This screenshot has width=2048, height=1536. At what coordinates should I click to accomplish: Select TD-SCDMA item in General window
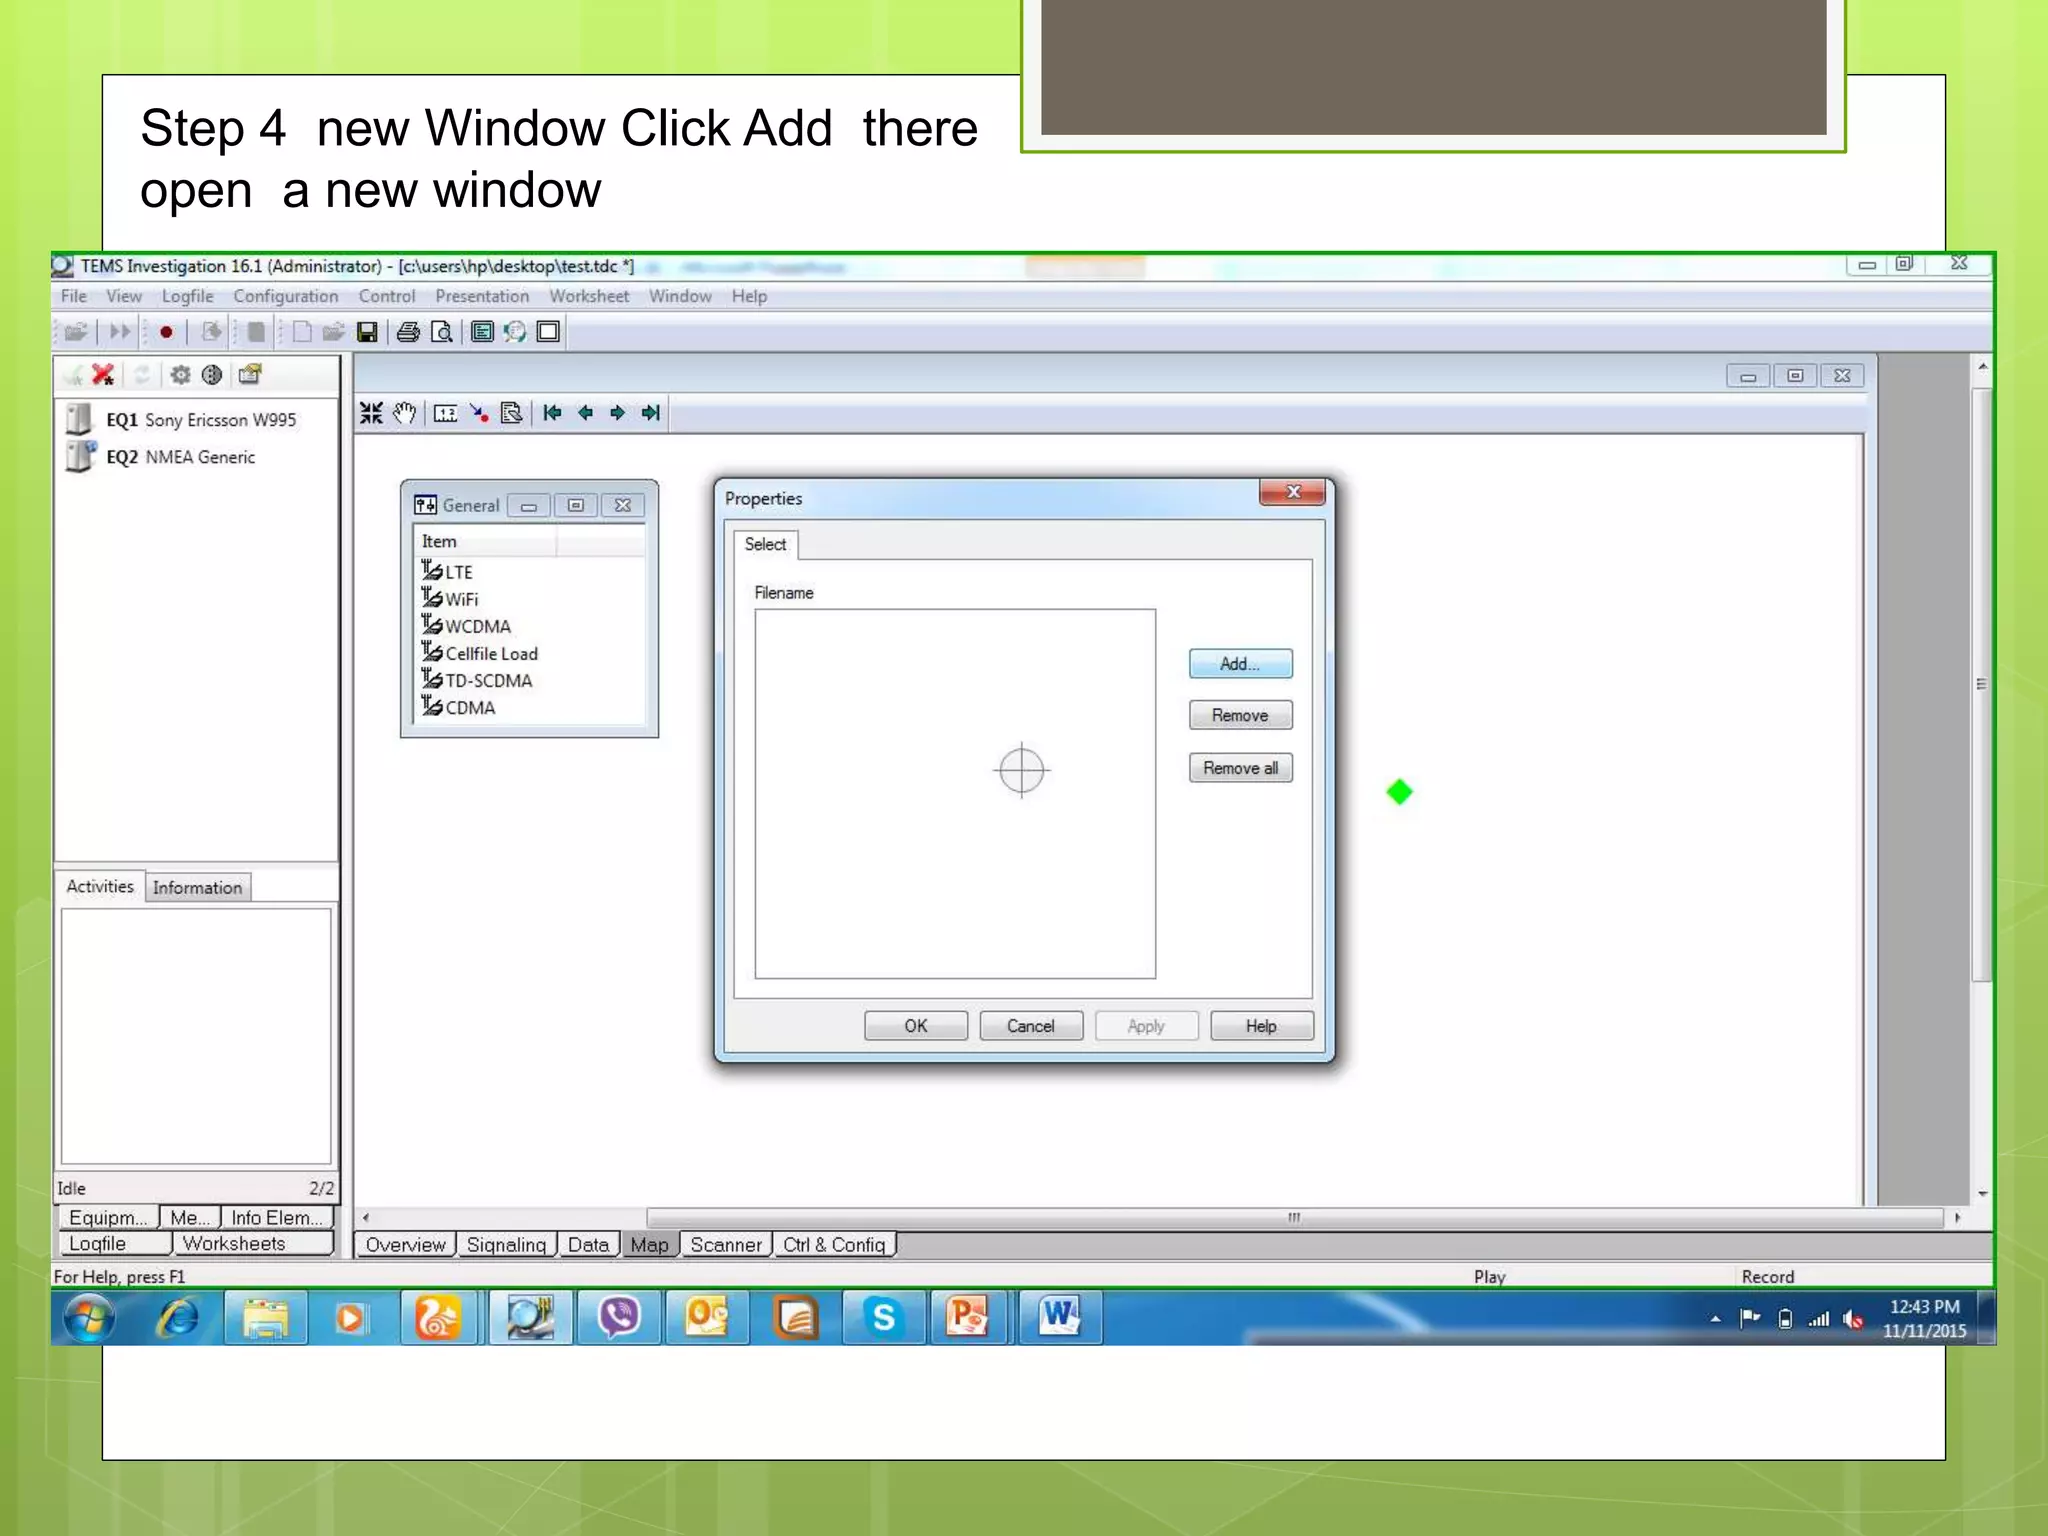(477, 679)
